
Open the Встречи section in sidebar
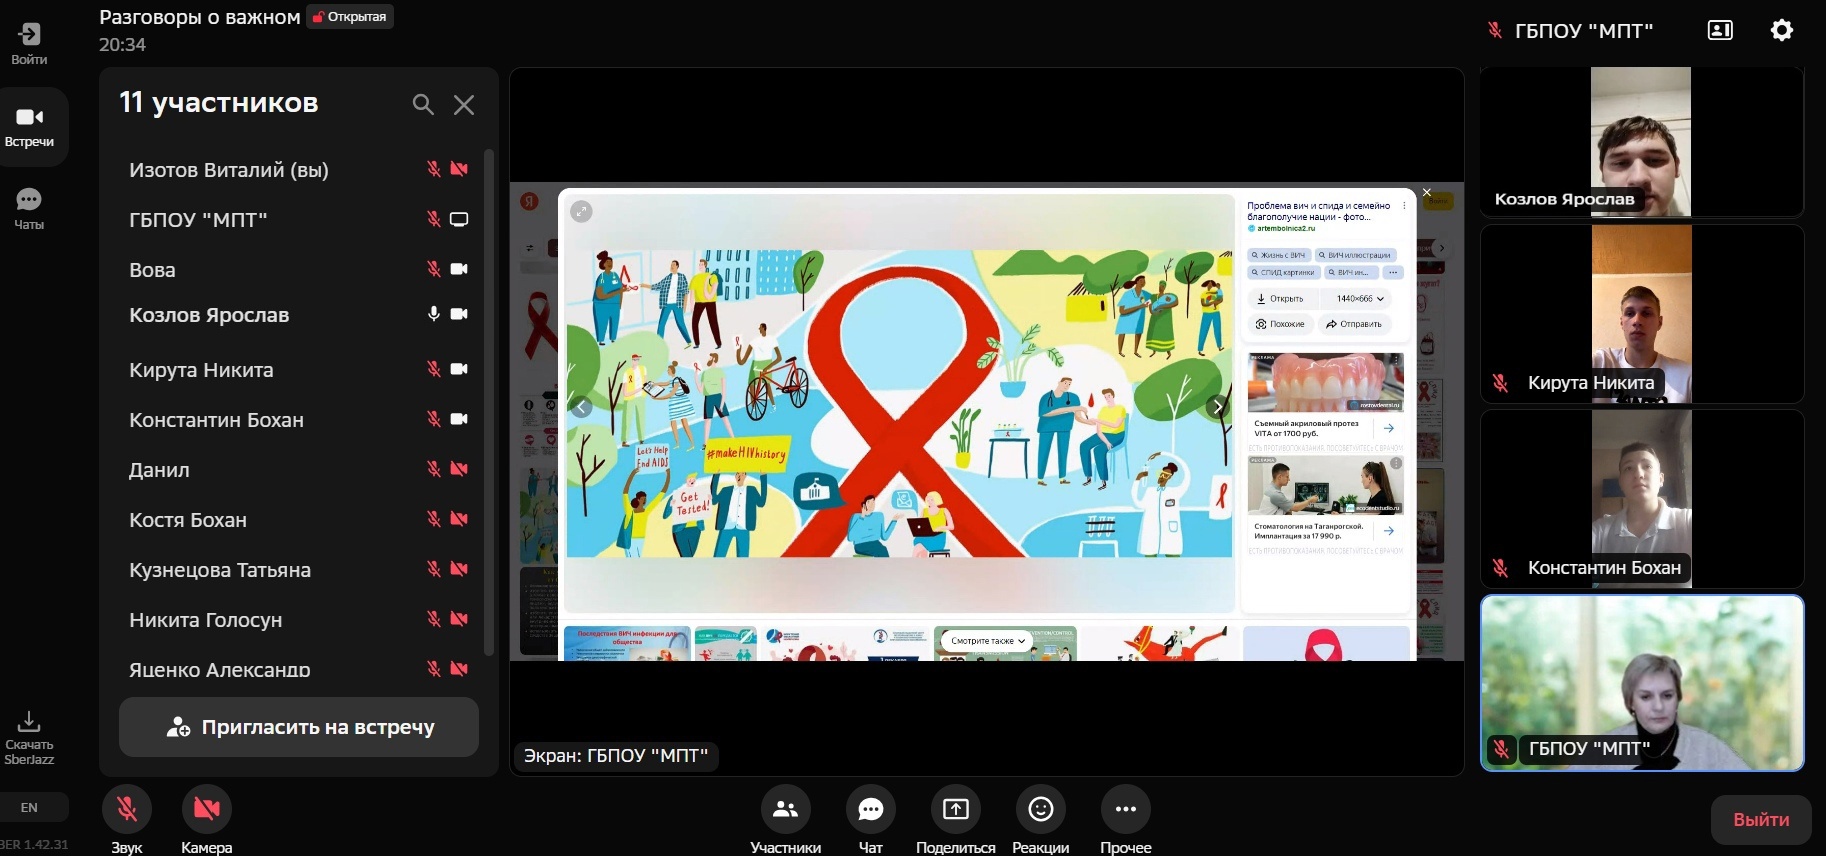point(30,127)
